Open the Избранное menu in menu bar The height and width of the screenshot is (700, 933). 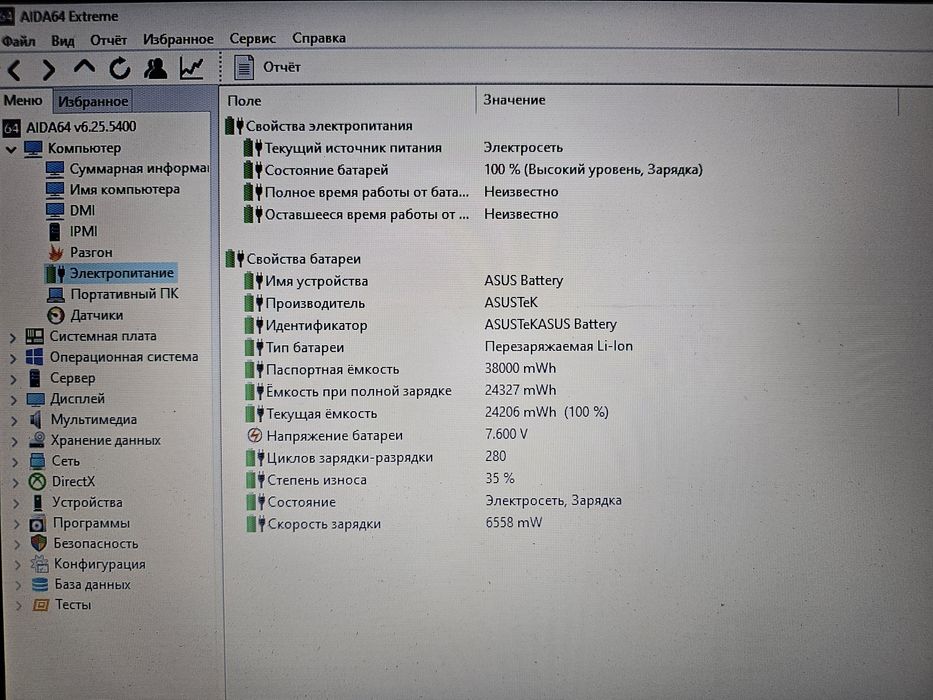[178, 39]
